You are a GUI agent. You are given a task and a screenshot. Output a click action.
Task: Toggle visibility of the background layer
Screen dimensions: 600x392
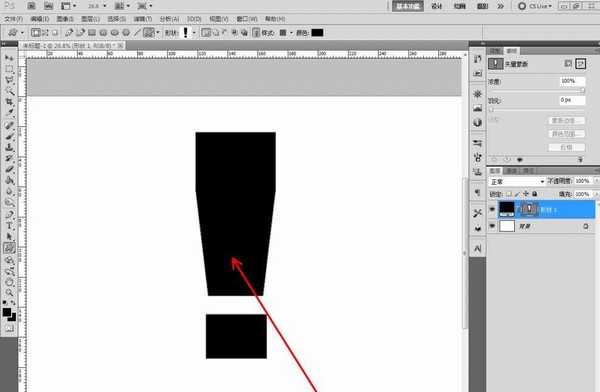point(492,226)
